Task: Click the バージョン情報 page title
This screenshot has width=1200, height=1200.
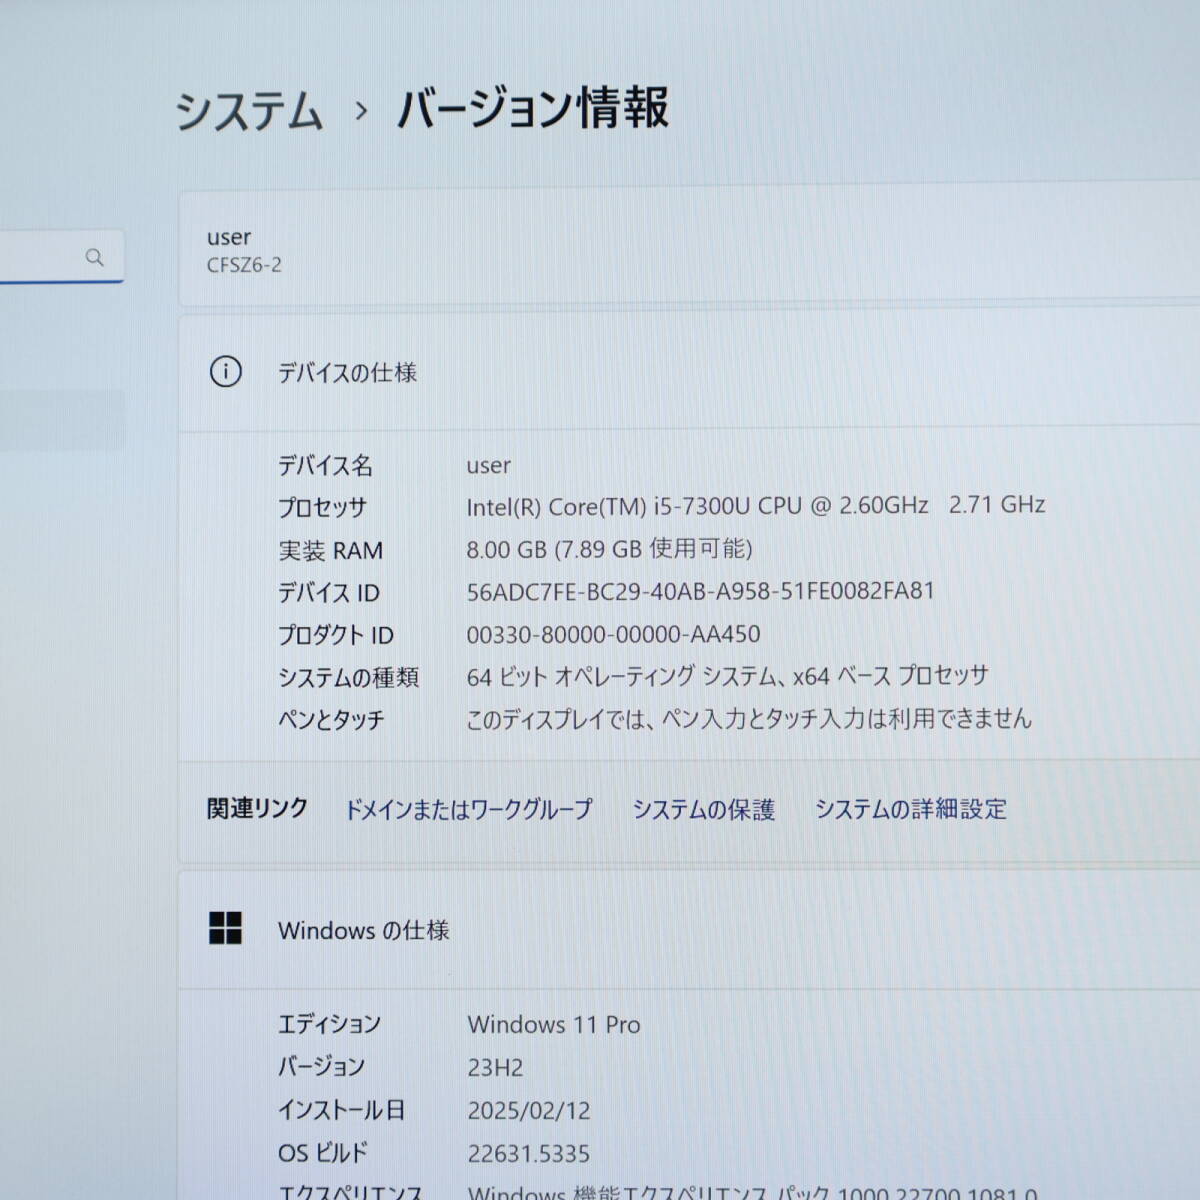Action: pos(533,109)
